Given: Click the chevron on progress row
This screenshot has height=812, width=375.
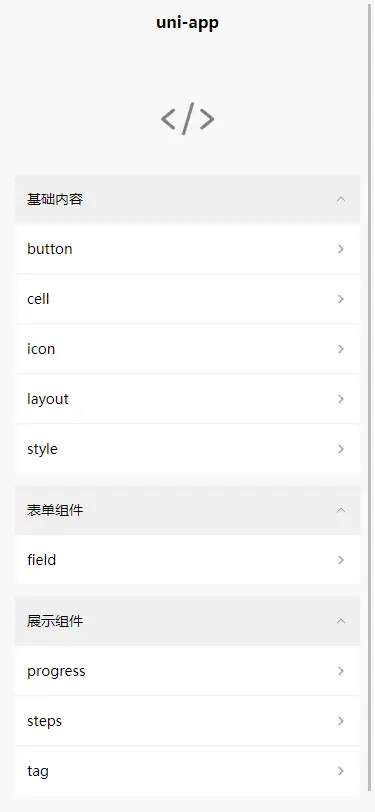Looking at the screenshot, I should pos(341,671).
